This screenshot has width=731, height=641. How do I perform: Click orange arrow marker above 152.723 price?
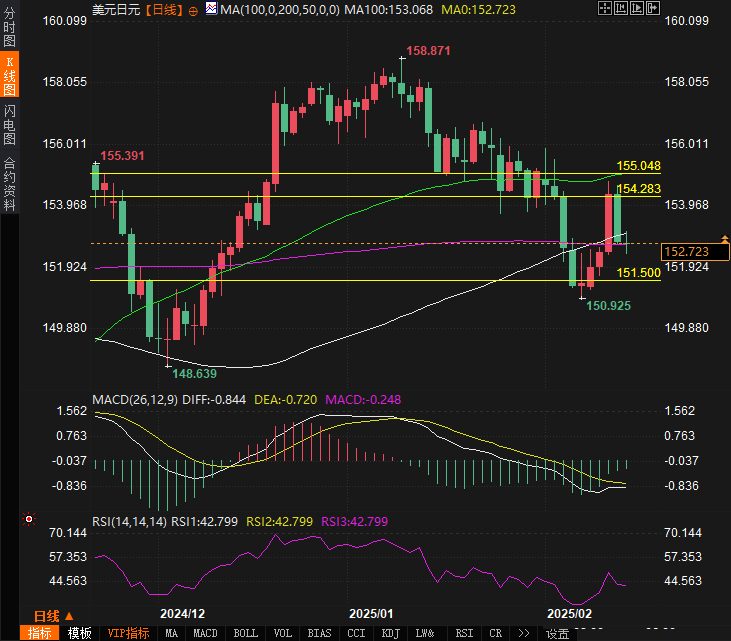[724, 239]
